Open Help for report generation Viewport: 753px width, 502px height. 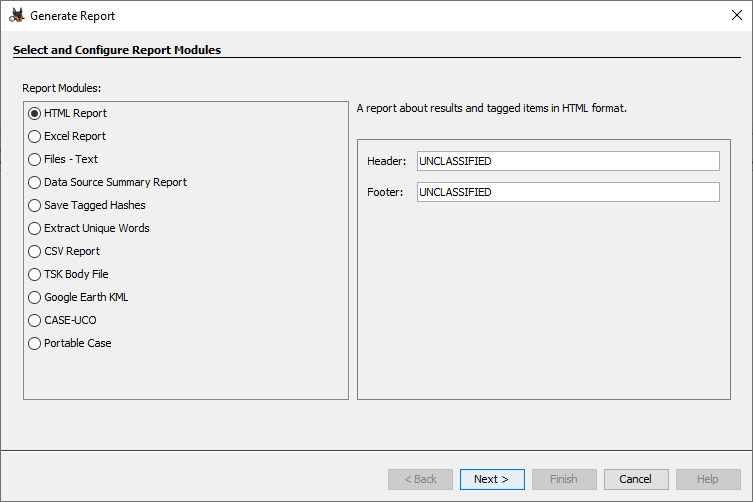[x=708, y=479]
